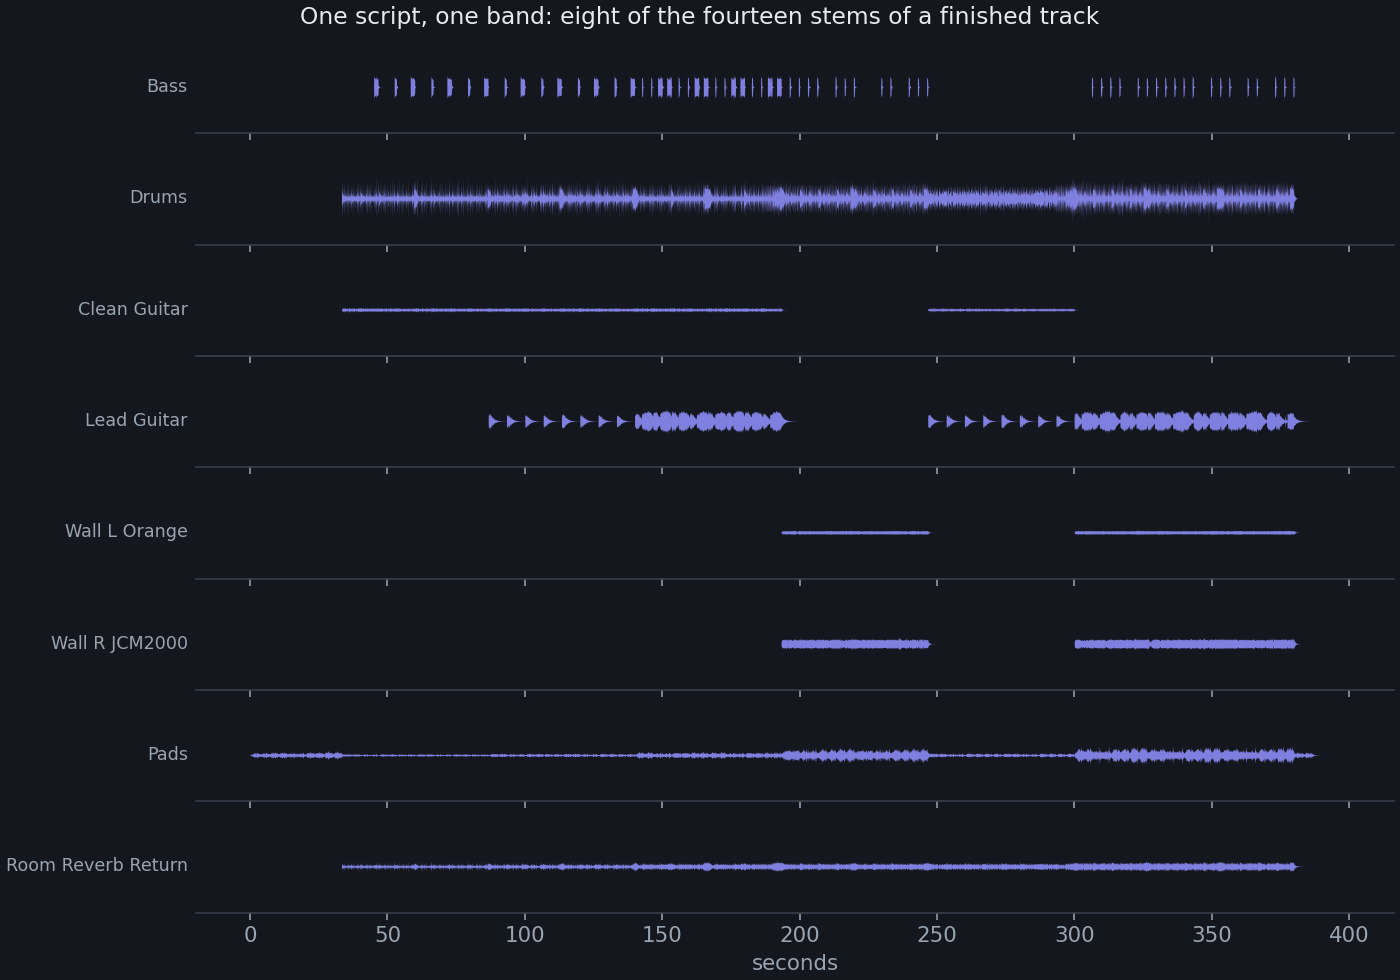Select the Pads track label

(168, 755)
